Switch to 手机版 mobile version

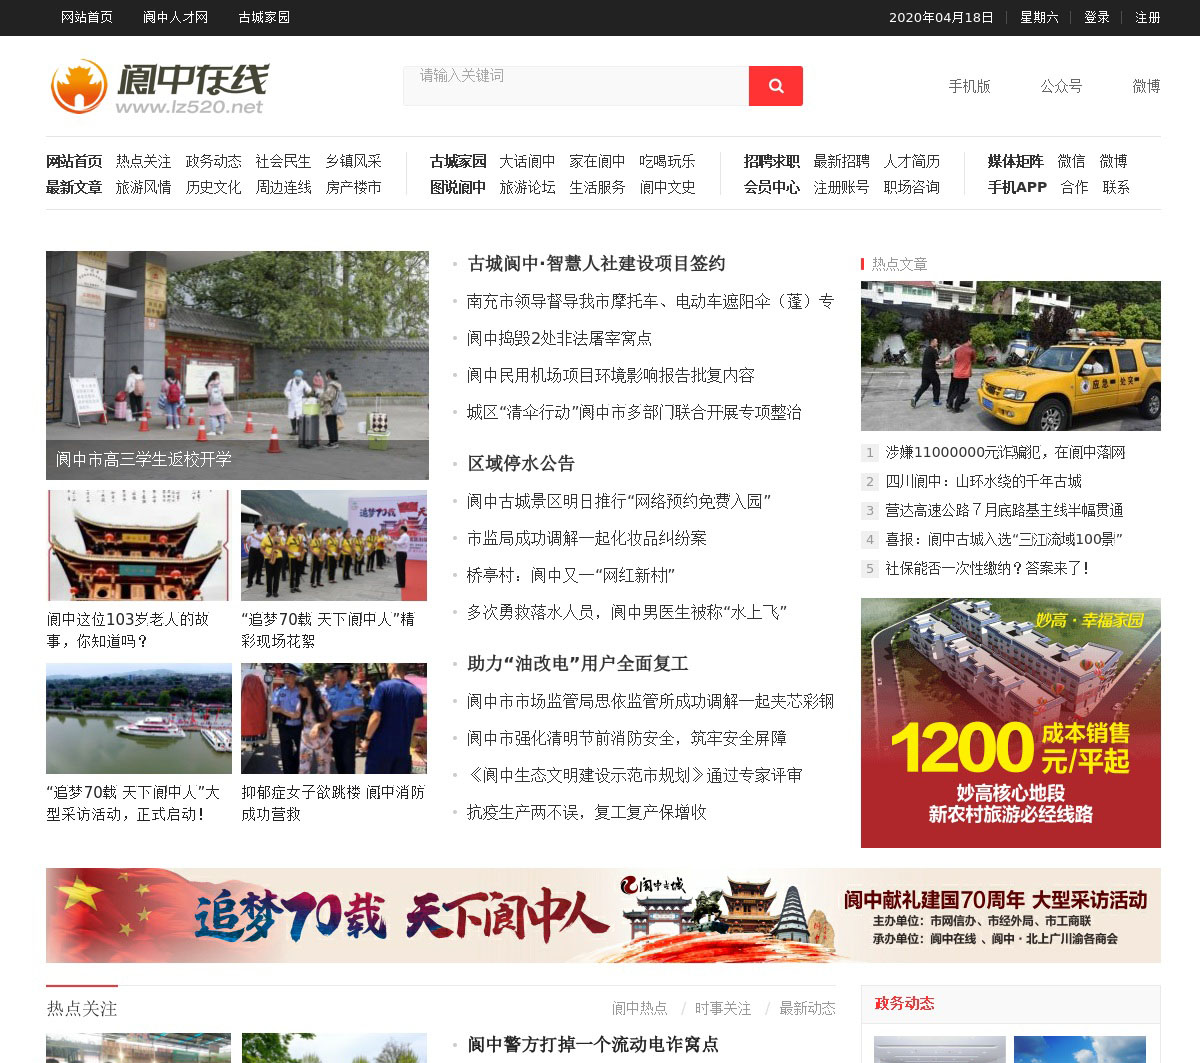pos(969,86)
